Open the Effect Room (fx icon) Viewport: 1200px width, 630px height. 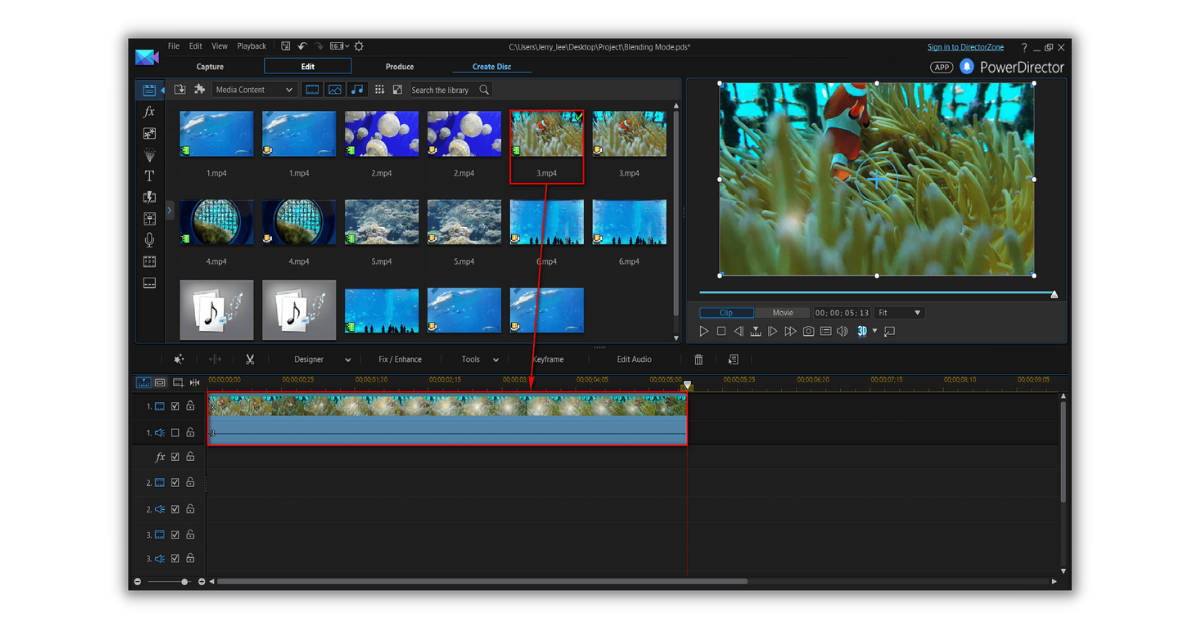click(149, 112)
